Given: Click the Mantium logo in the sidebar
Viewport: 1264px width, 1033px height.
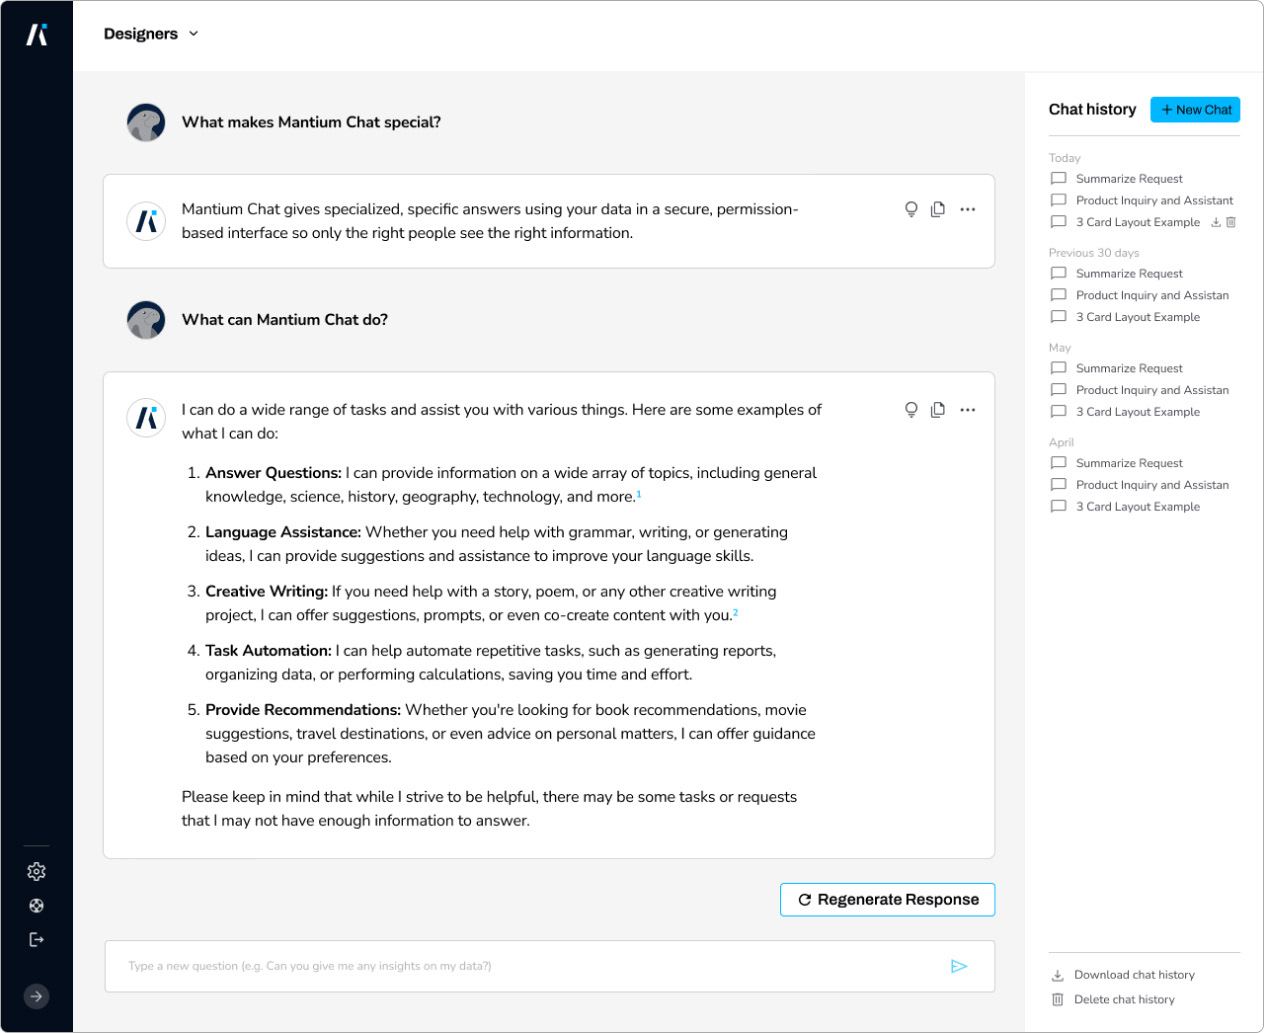Looking at the screenshot, I should click(x=37, y=34).
